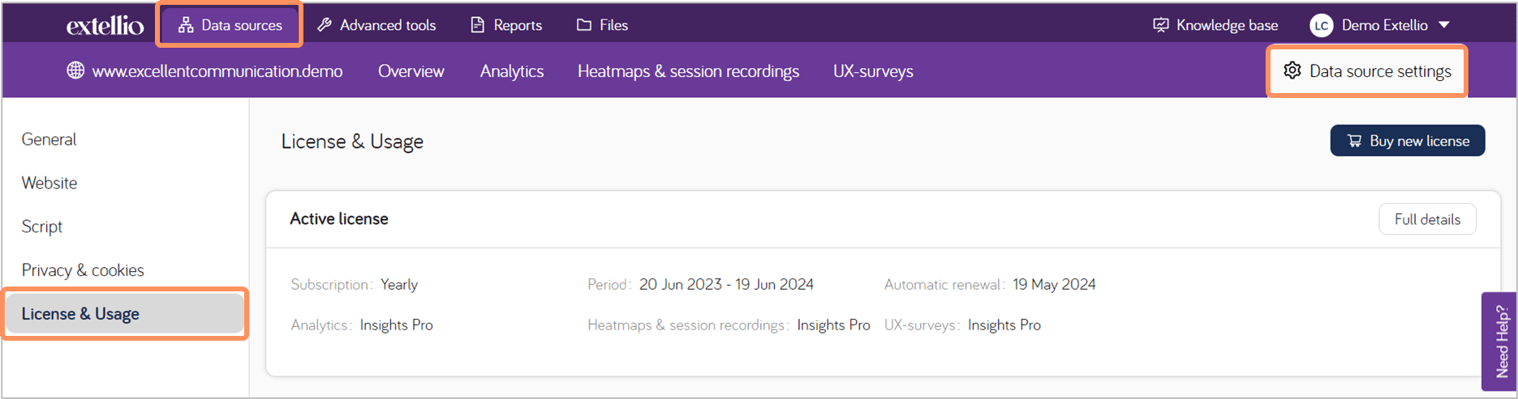Click the globe icon beside website URL
The image size is (1518, 399).
tap(75, 71)
